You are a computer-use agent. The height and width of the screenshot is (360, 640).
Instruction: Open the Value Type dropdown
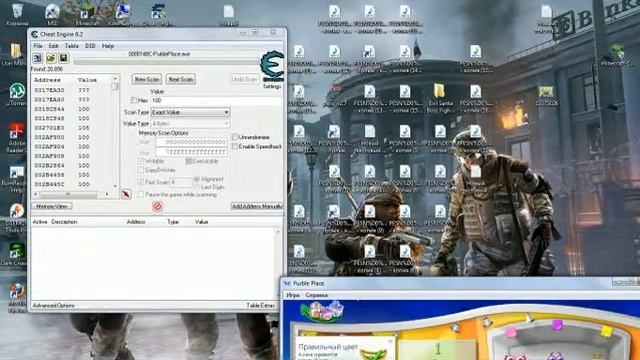coord(190,123)
